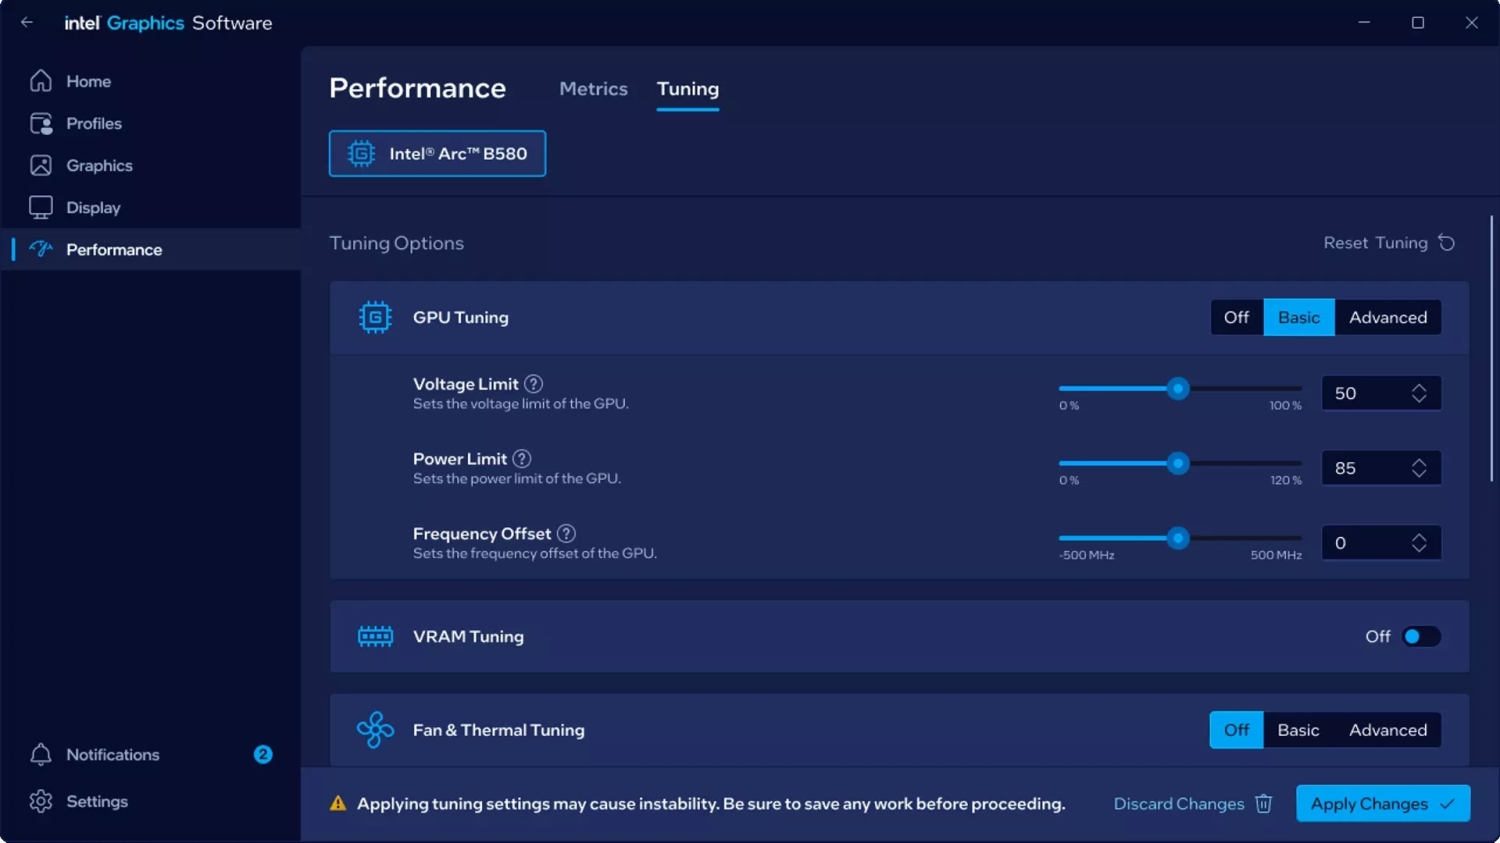The width and height of the screenshot is (1500, 843).
Task: Set GPU Tuning to Advanced mode
Action: 1388,317
